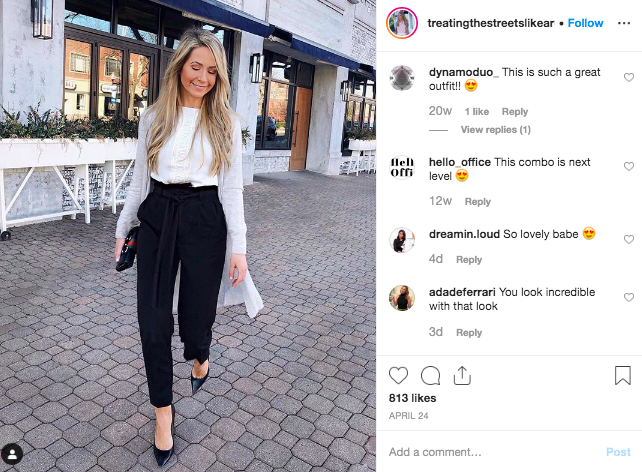Show tagged people icon on photo

(12, 454)
